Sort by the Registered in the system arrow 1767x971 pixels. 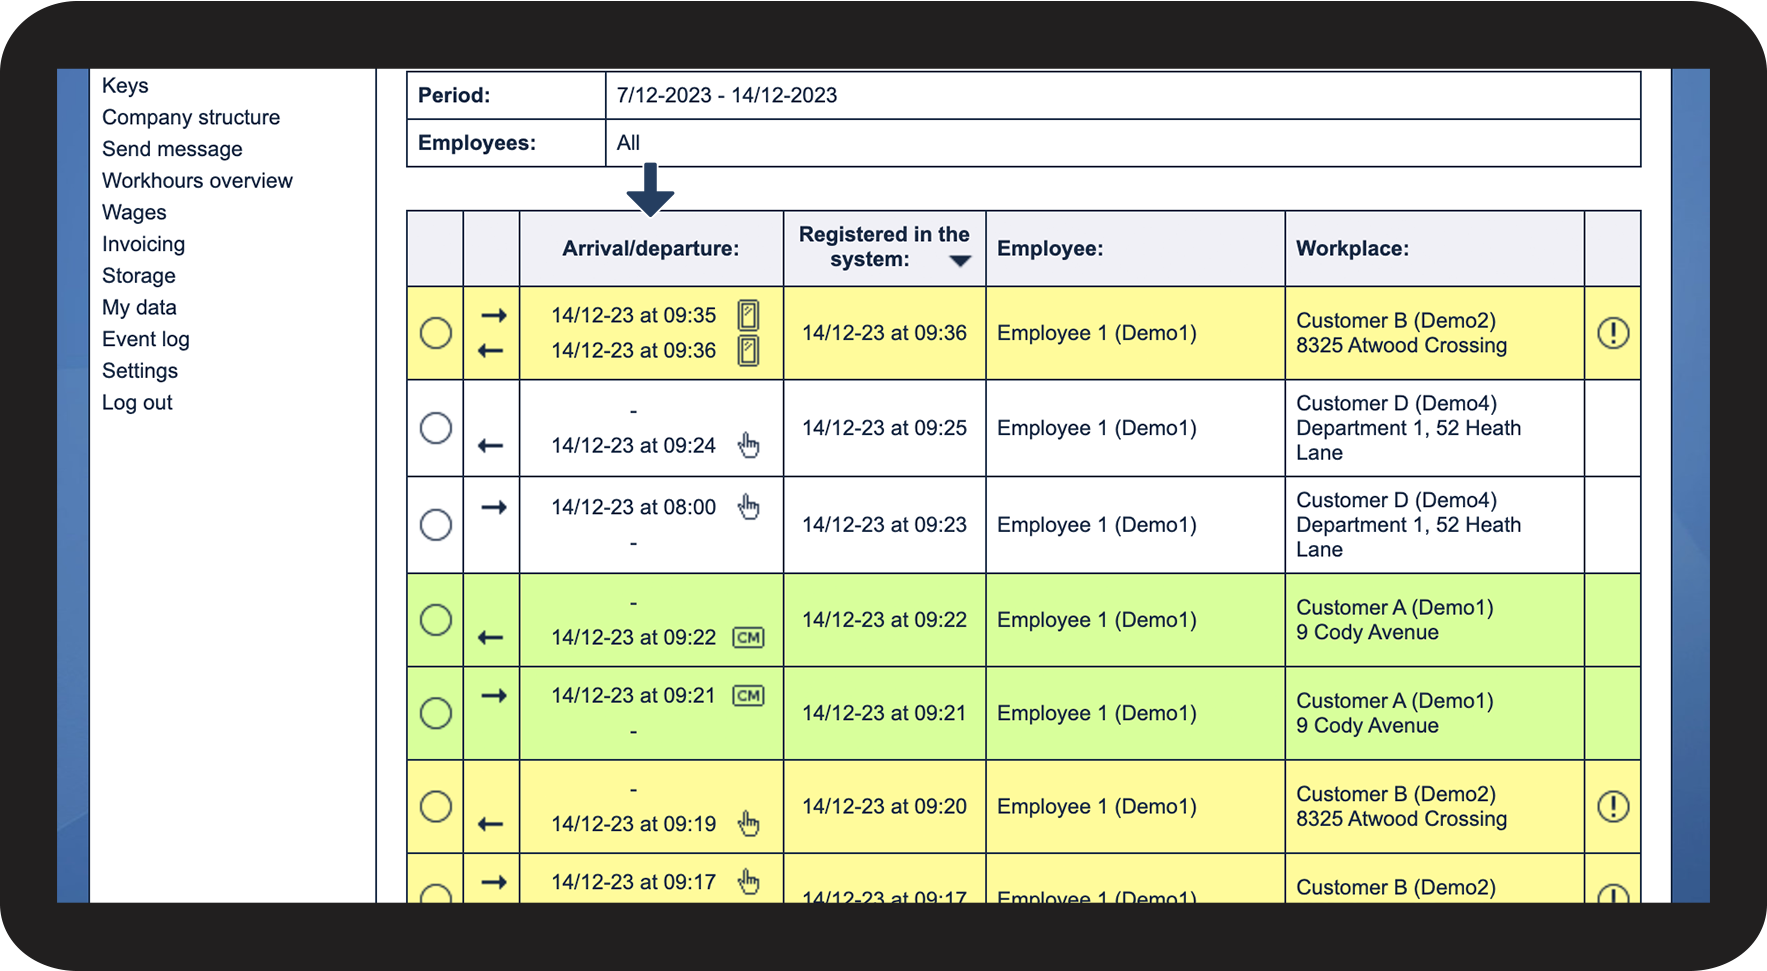[960, 261]
